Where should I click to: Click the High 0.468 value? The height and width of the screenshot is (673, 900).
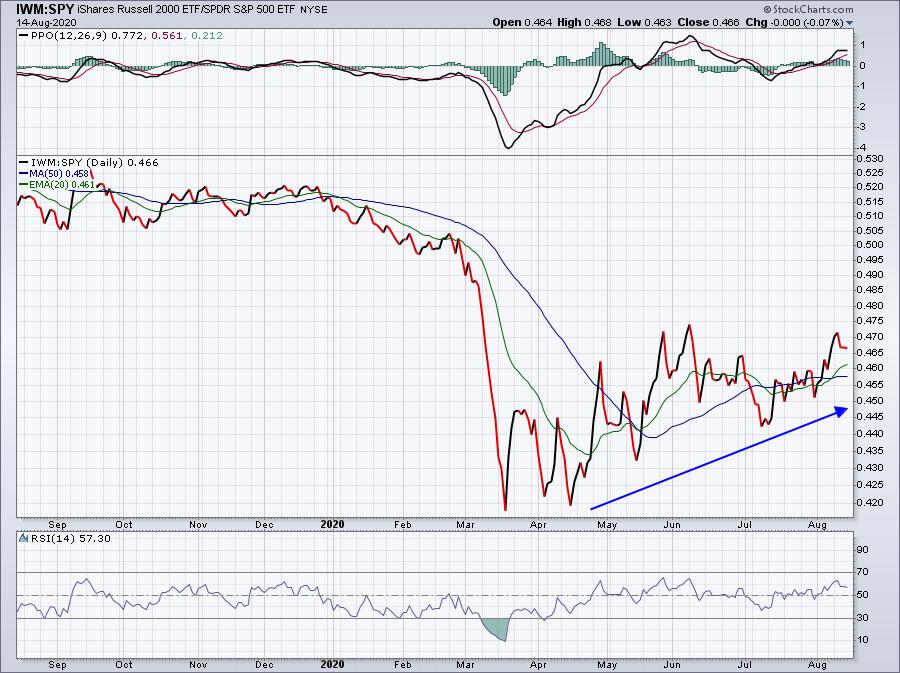pos(584,22)
